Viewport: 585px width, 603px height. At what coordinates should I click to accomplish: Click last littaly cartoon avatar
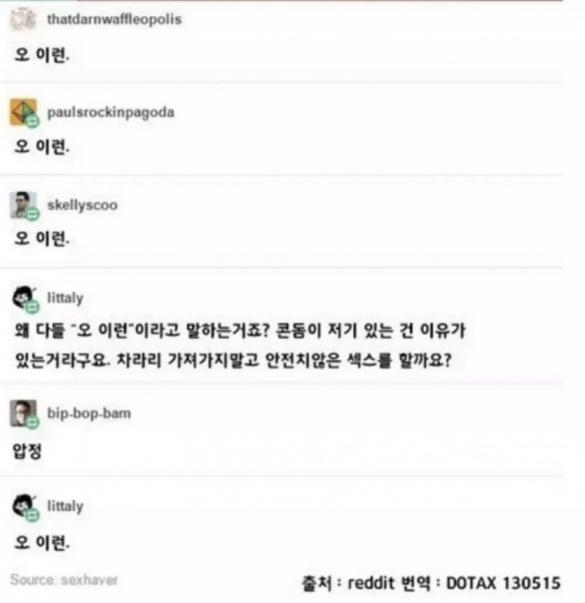[24, 505]
